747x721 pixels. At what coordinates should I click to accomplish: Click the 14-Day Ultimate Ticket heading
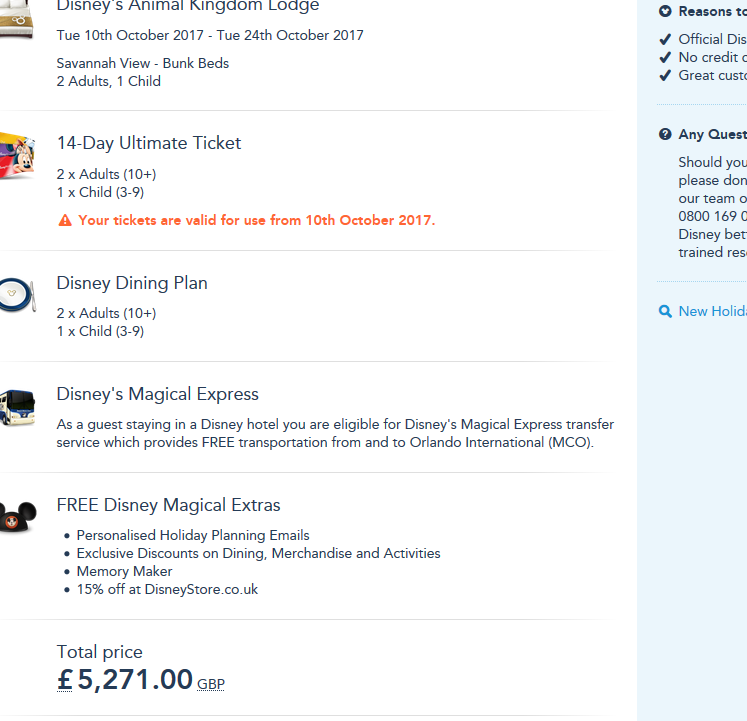[149, 143]
